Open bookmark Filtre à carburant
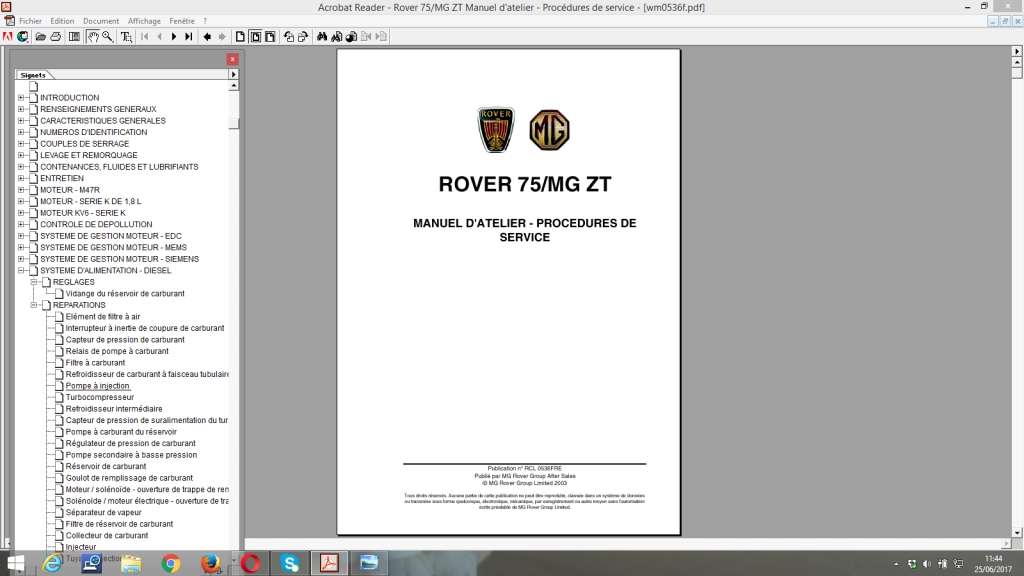This screenshot has height=576, width=1024. point(95,362)
